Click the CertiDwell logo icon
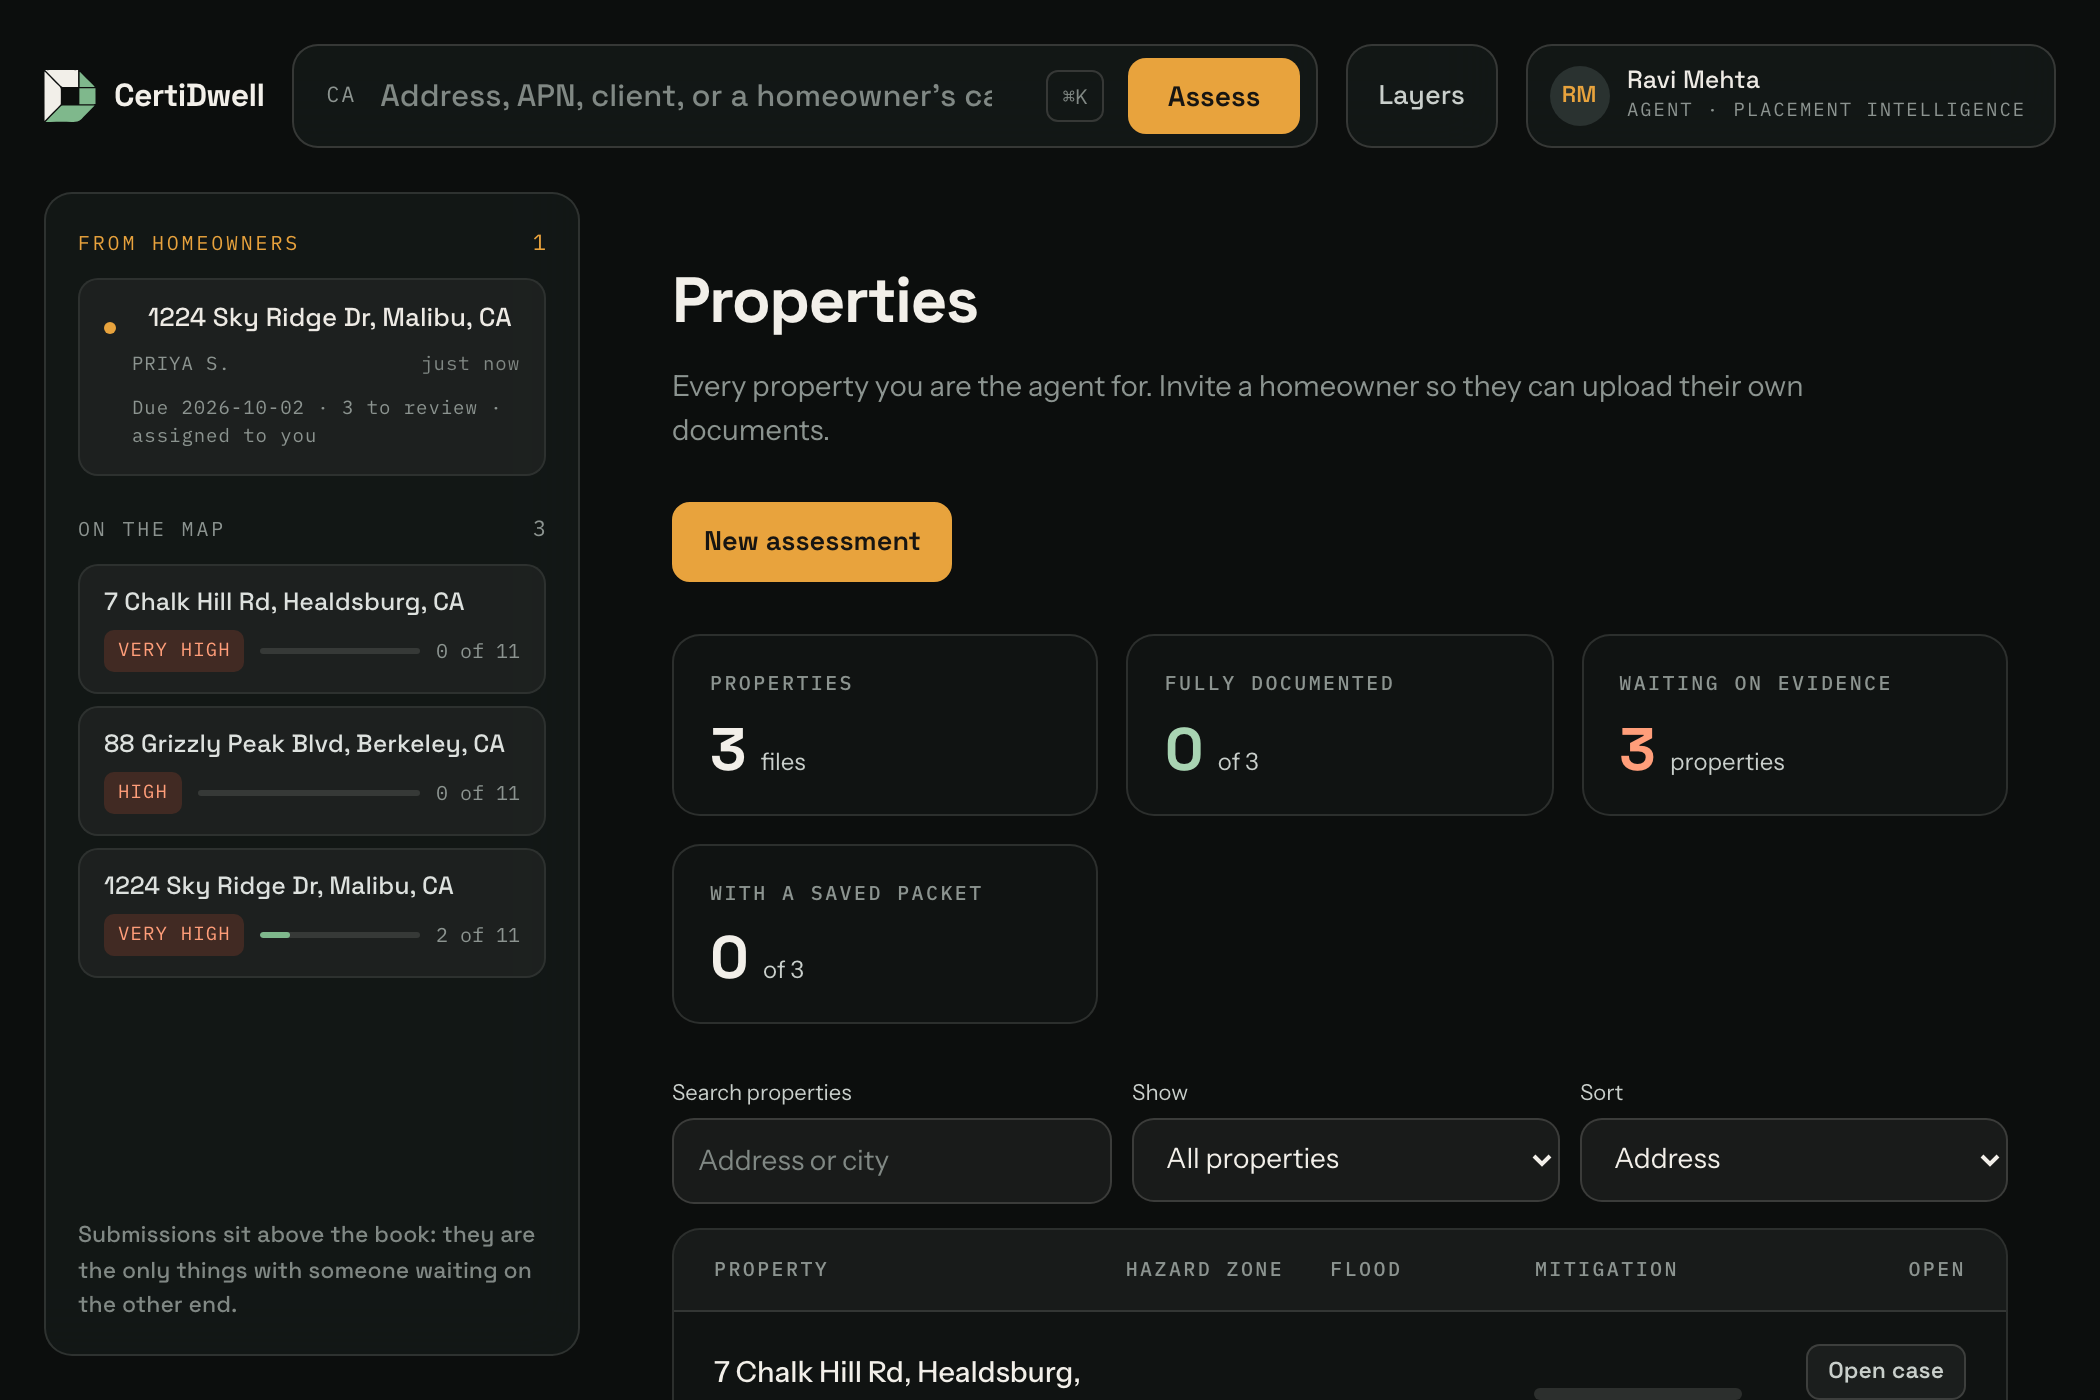This screenshot has height=1400, width=2100. 70,96
